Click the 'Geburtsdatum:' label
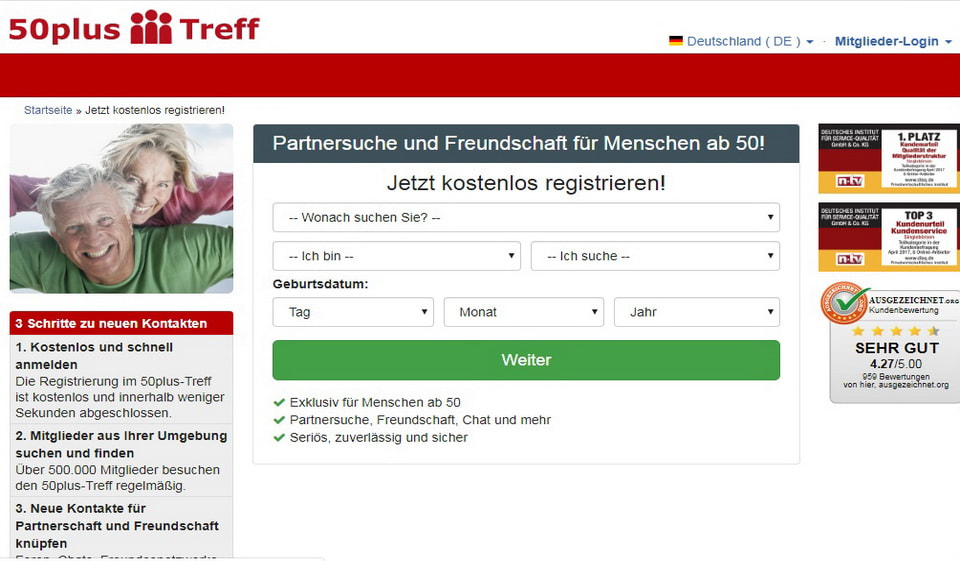Screen dimensions: 960x561 click(x=320, y=284)
